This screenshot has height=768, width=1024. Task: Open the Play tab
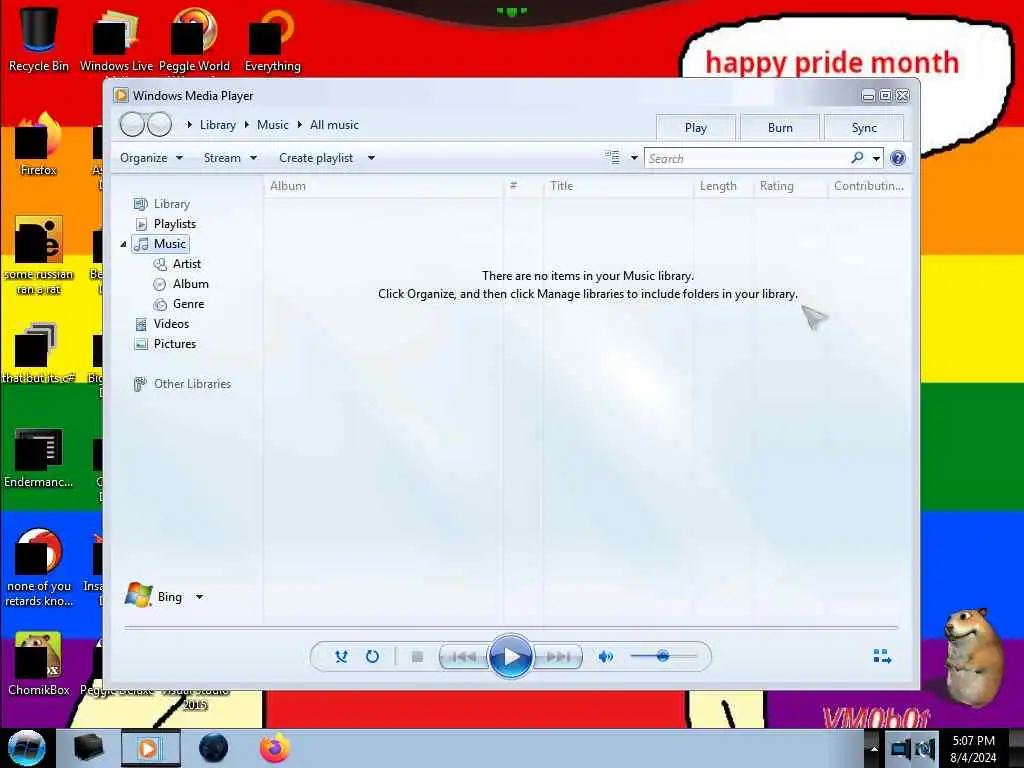point(696,127)
